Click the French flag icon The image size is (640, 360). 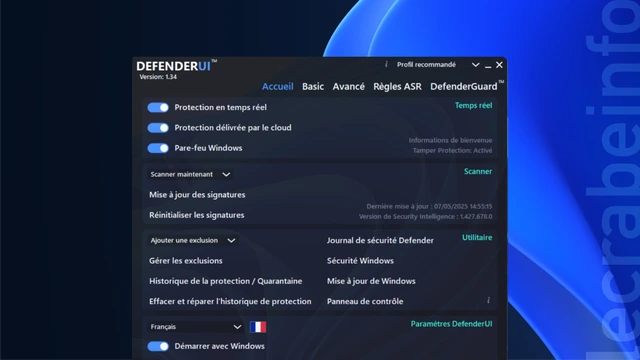(x=258, y=327)
